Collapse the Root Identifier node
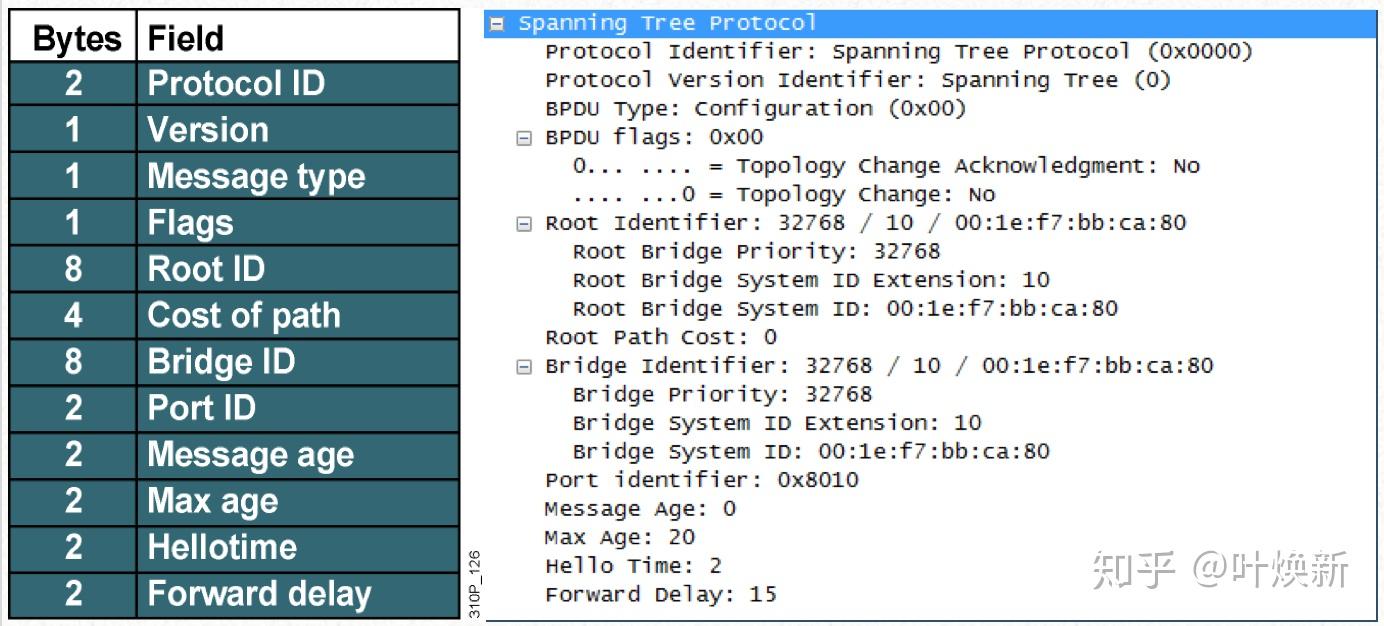1384x626 pixels. (524, 224)
